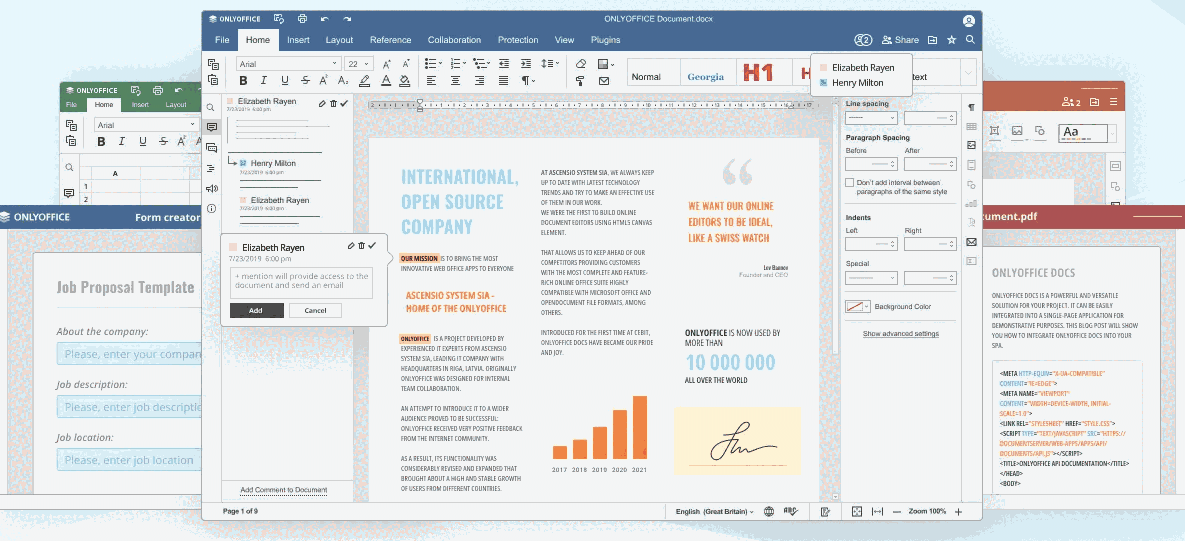
Task: Click the fit to page icon
Action: [x=857, y=511]
